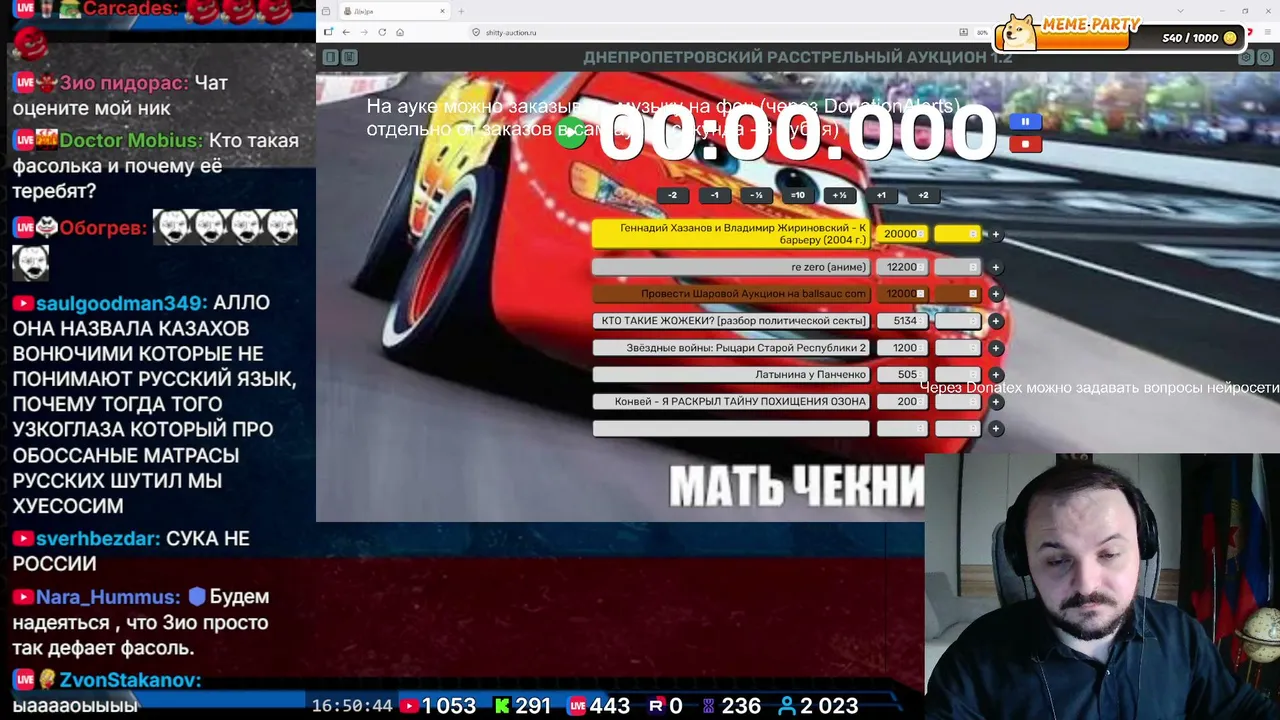Click the help icon right of the auction title
This screenshot has height=720, width=1280.
tap(1265, 57)
